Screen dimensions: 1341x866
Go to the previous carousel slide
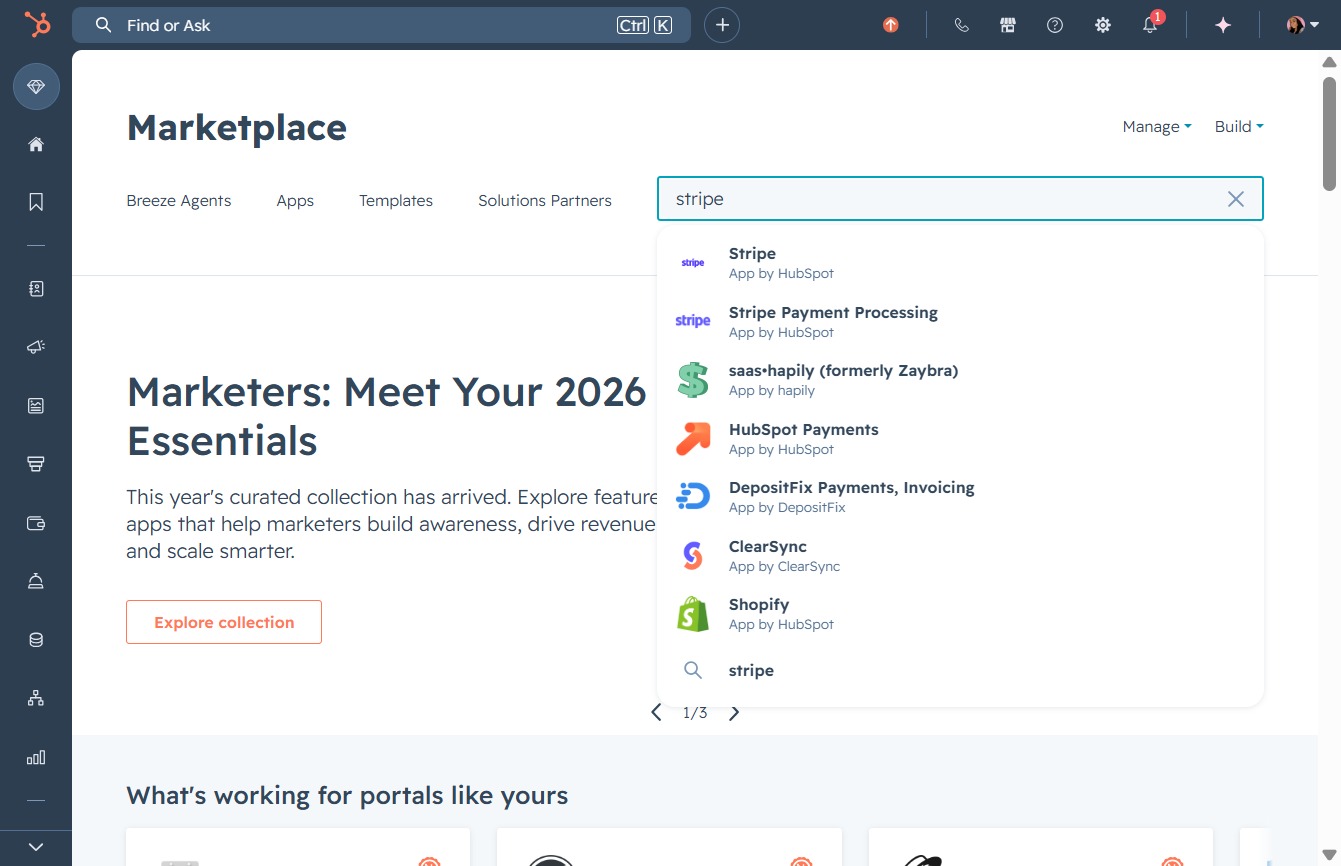[x=656, y=712]
